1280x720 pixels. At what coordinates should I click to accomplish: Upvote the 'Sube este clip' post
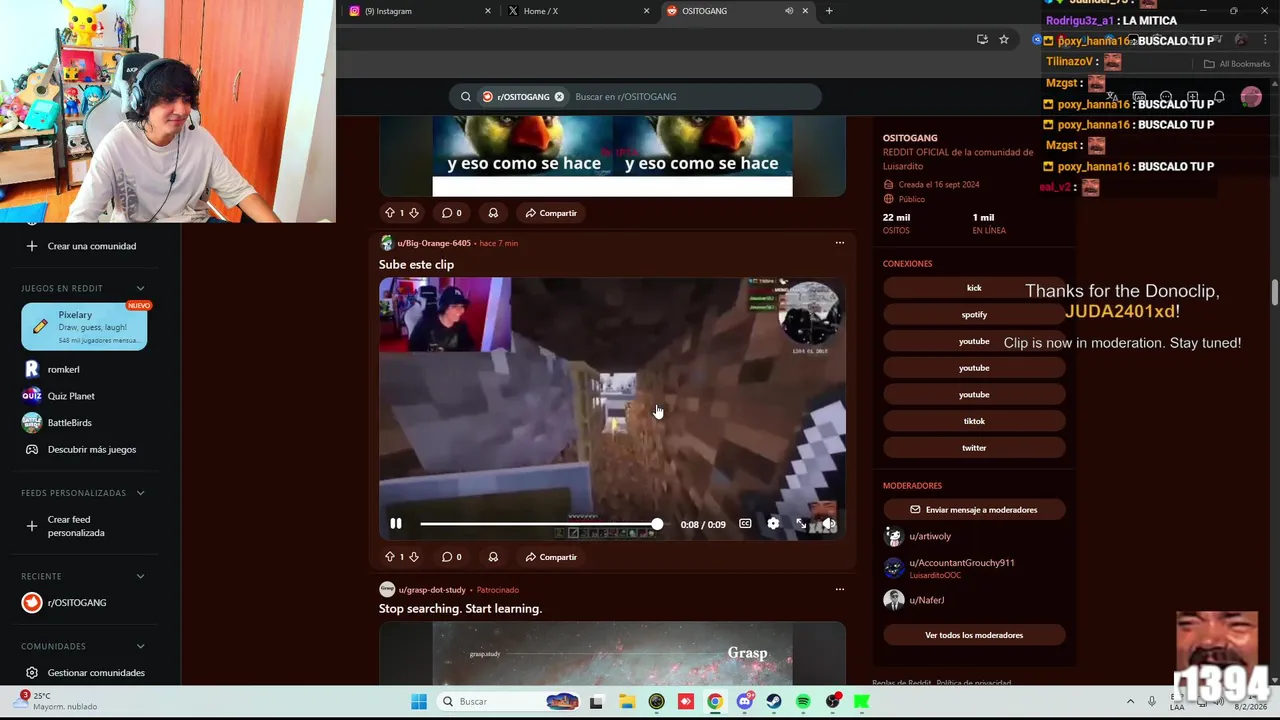(x=390, y=557)
